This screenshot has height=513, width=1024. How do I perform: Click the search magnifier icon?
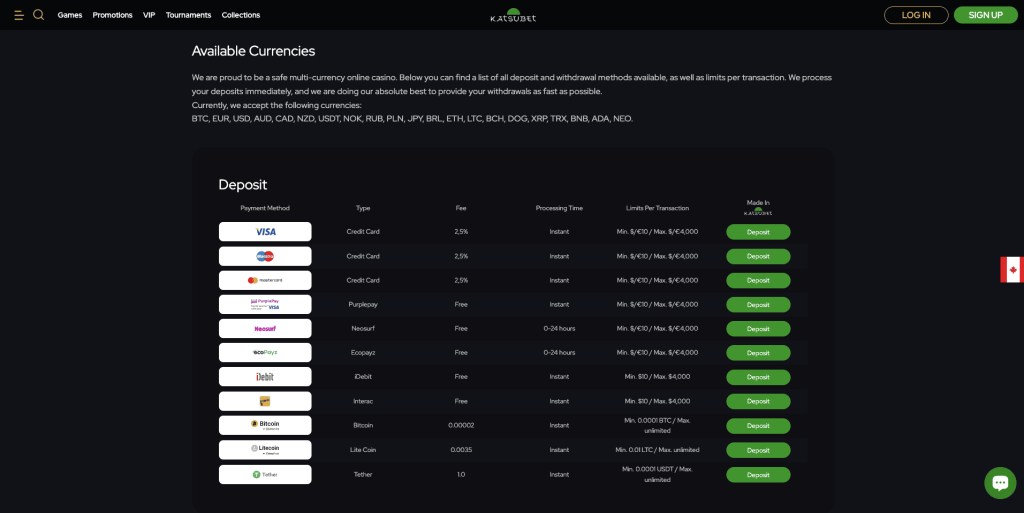click(x=39, y=14)
